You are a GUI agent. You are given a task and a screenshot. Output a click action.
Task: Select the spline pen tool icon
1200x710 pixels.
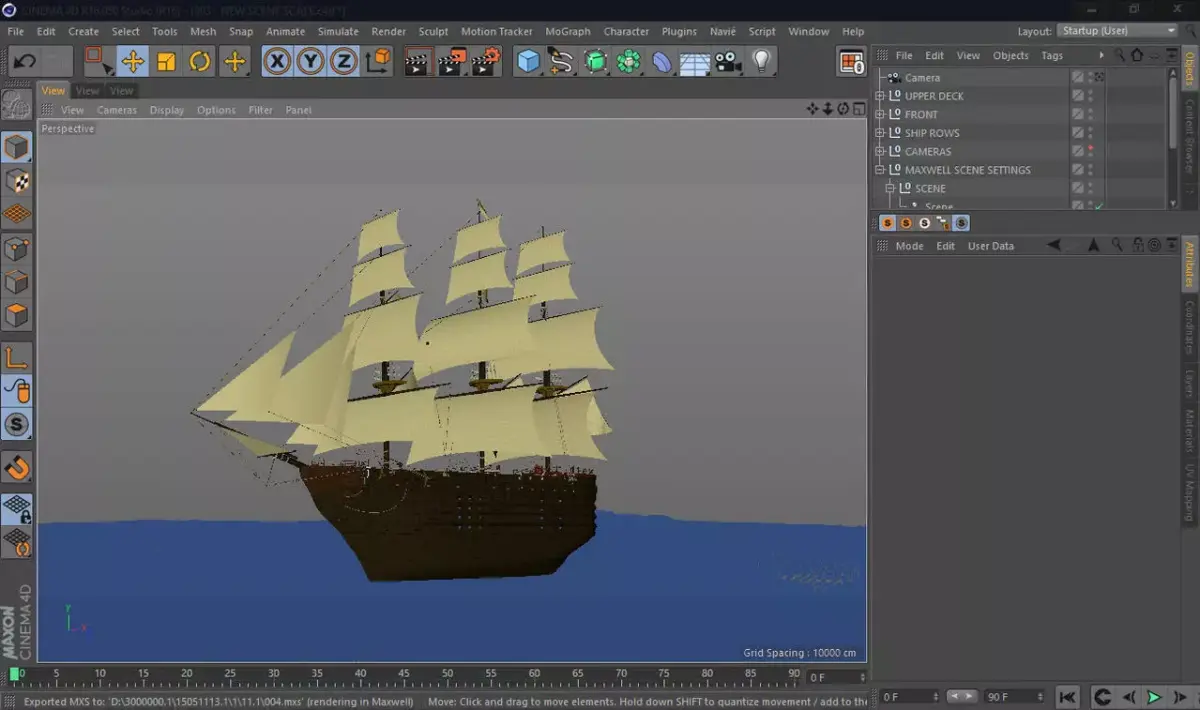tap(561, 62)
